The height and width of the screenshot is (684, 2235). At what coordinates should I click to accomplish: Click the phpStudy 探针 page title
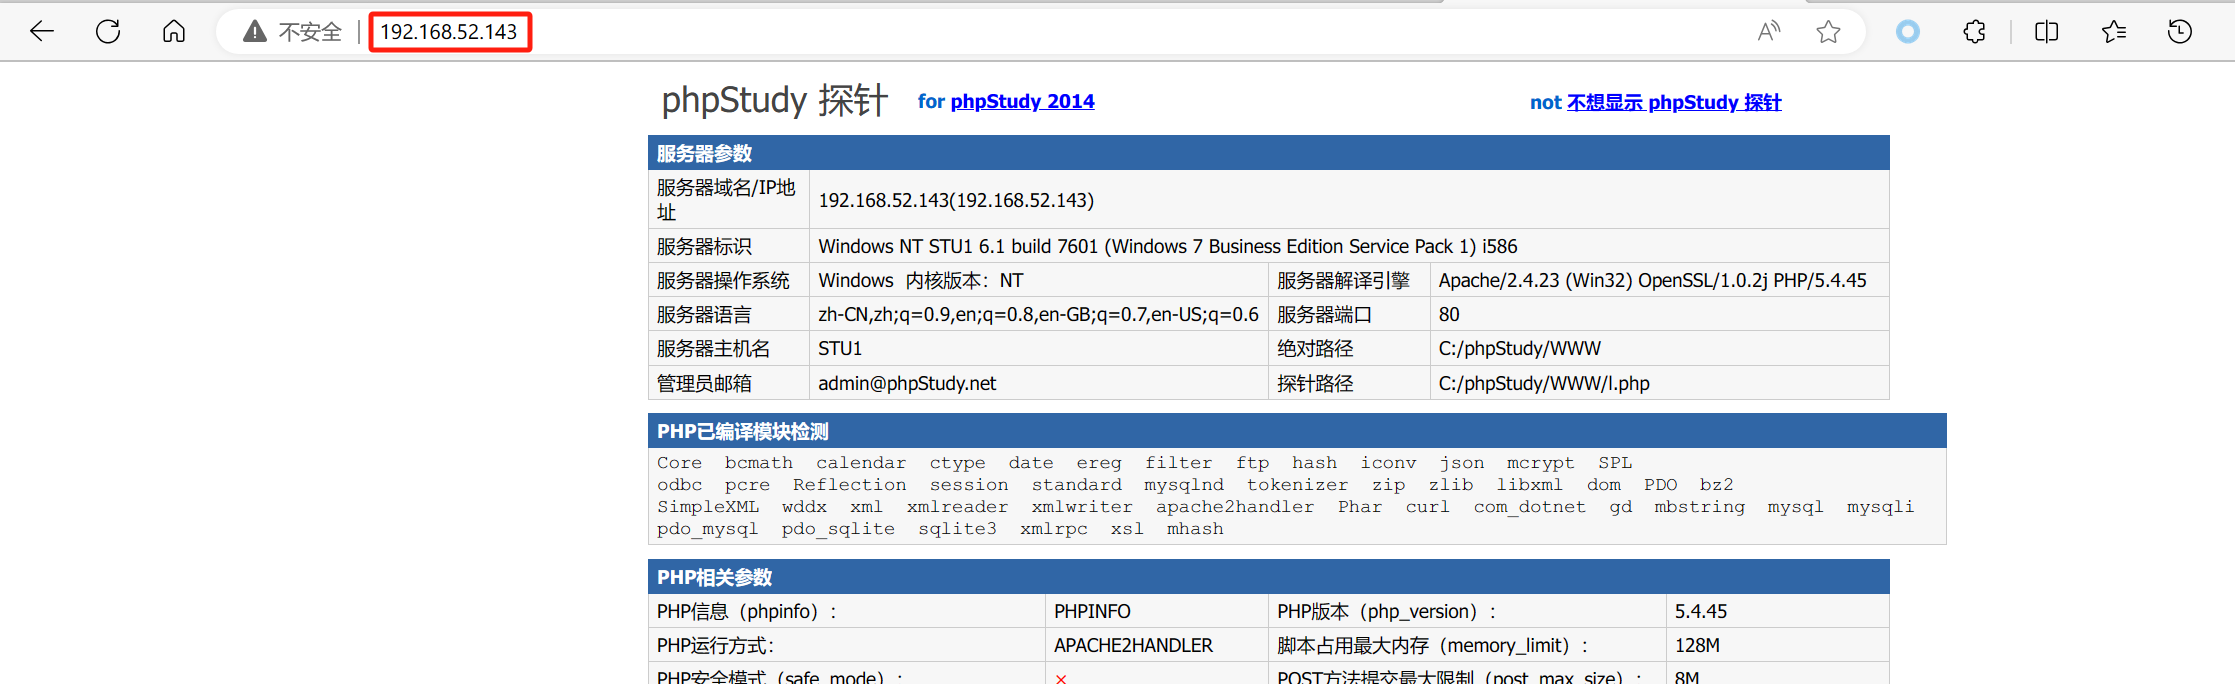pos(774,100)
